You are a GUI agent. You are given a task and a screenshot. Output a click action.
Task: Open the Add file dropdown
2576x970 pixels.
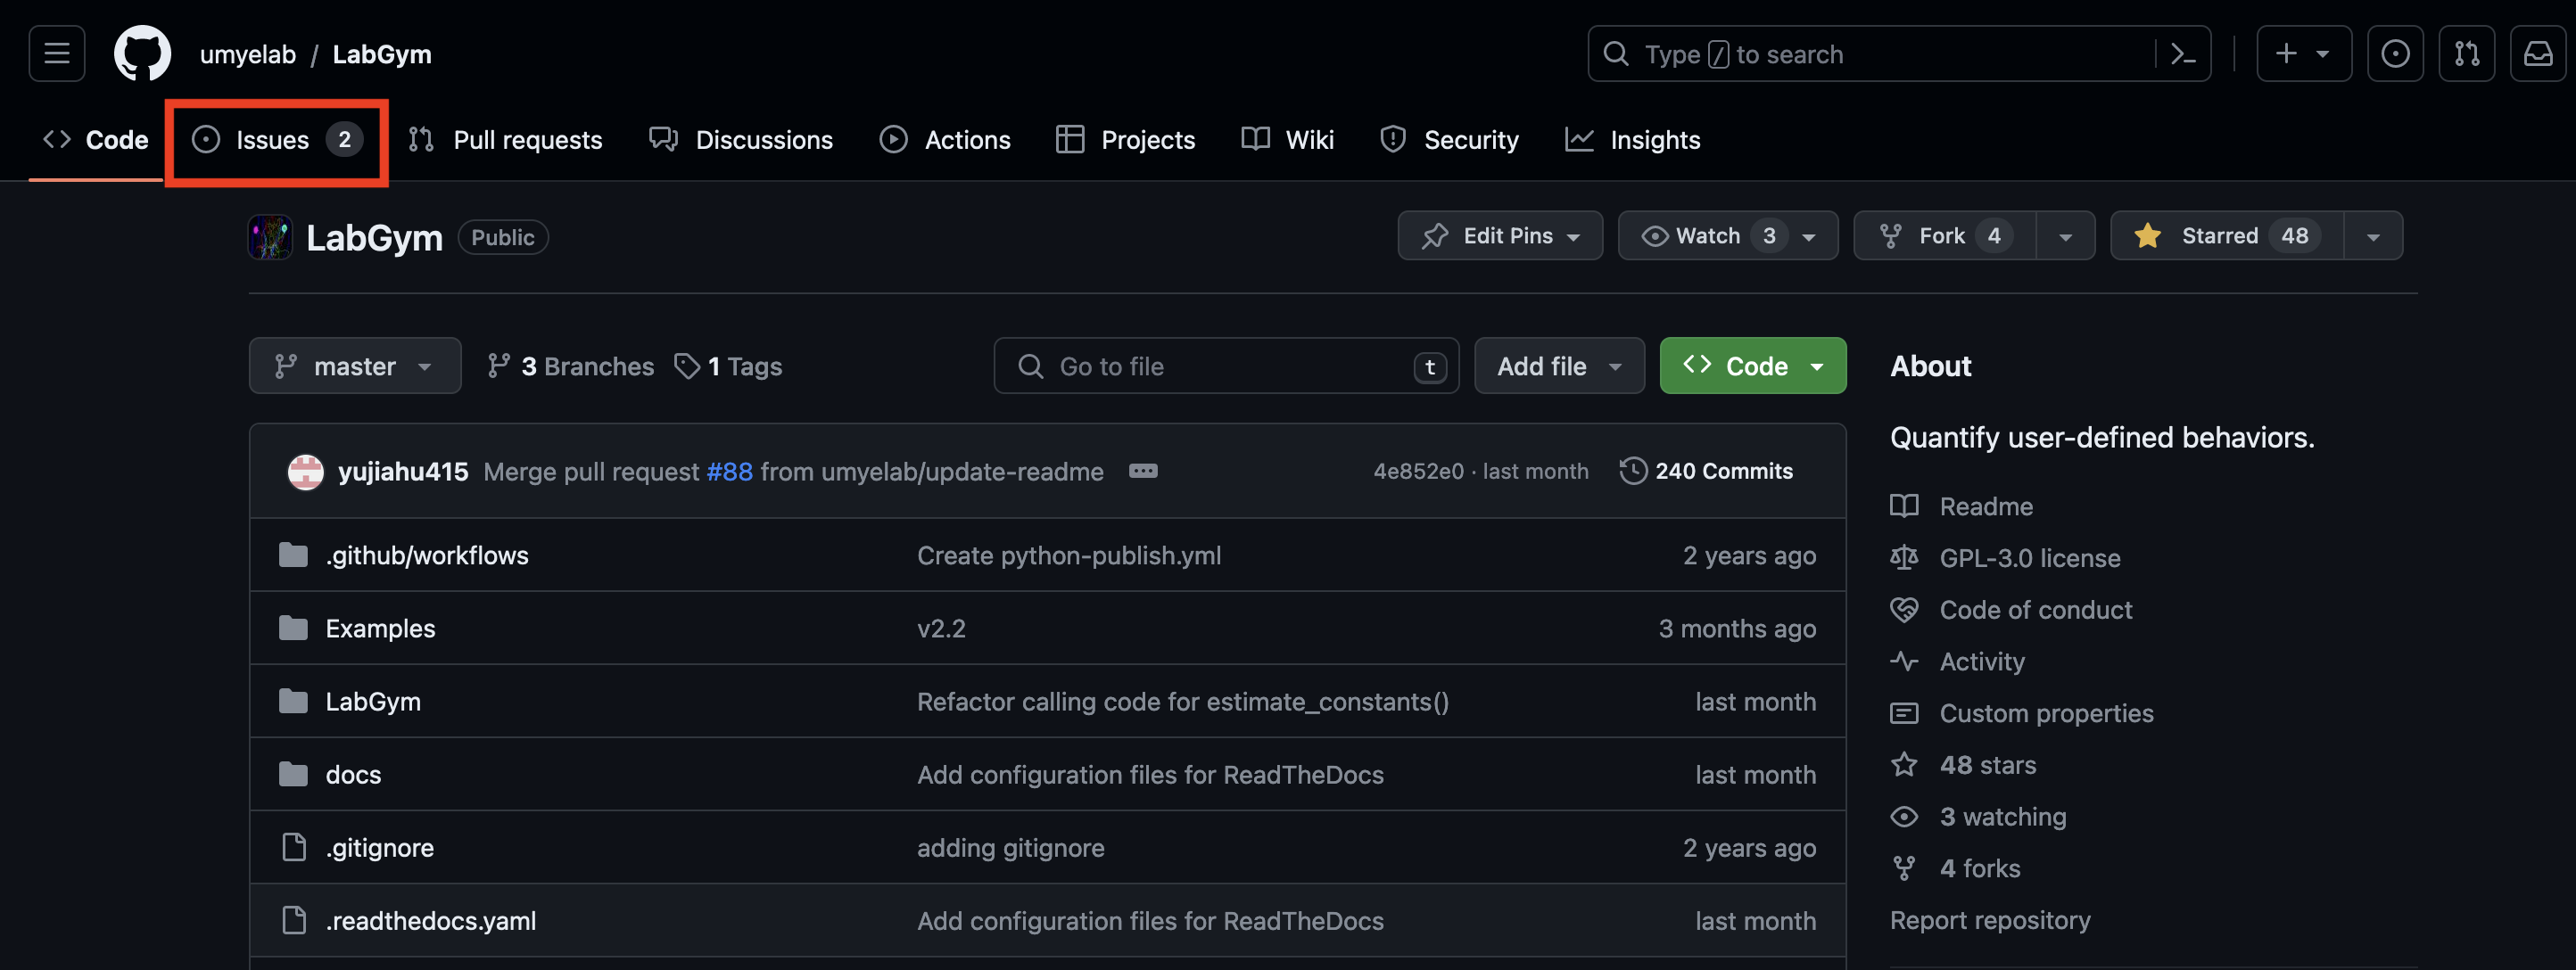coord(1559,366)
